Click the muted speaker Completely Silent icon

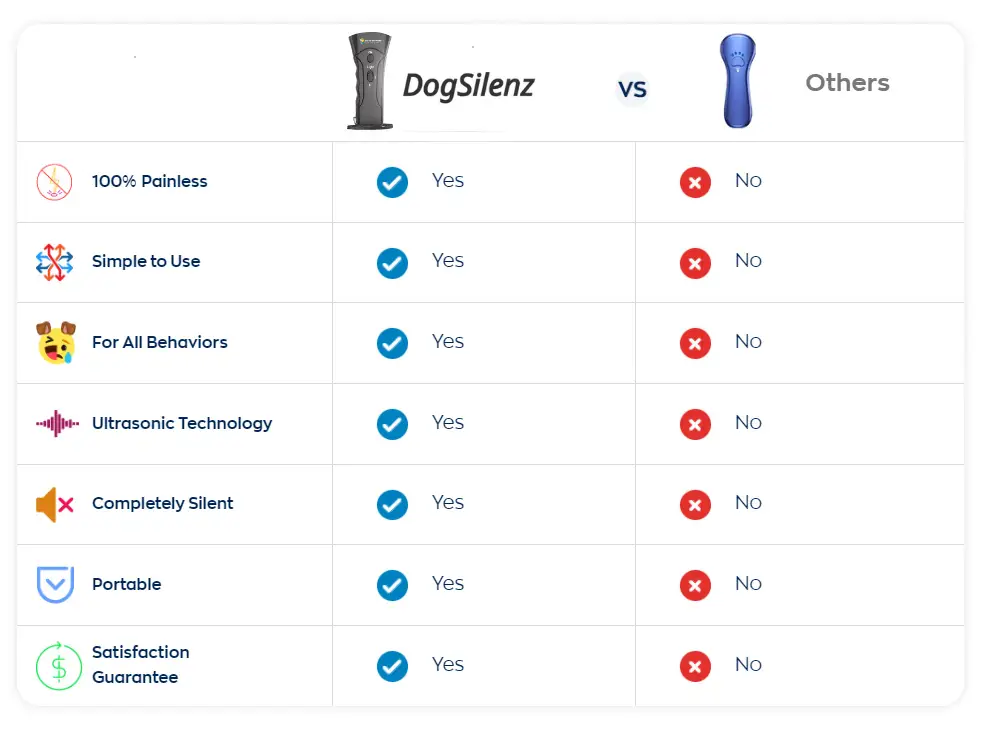[55, 504]
